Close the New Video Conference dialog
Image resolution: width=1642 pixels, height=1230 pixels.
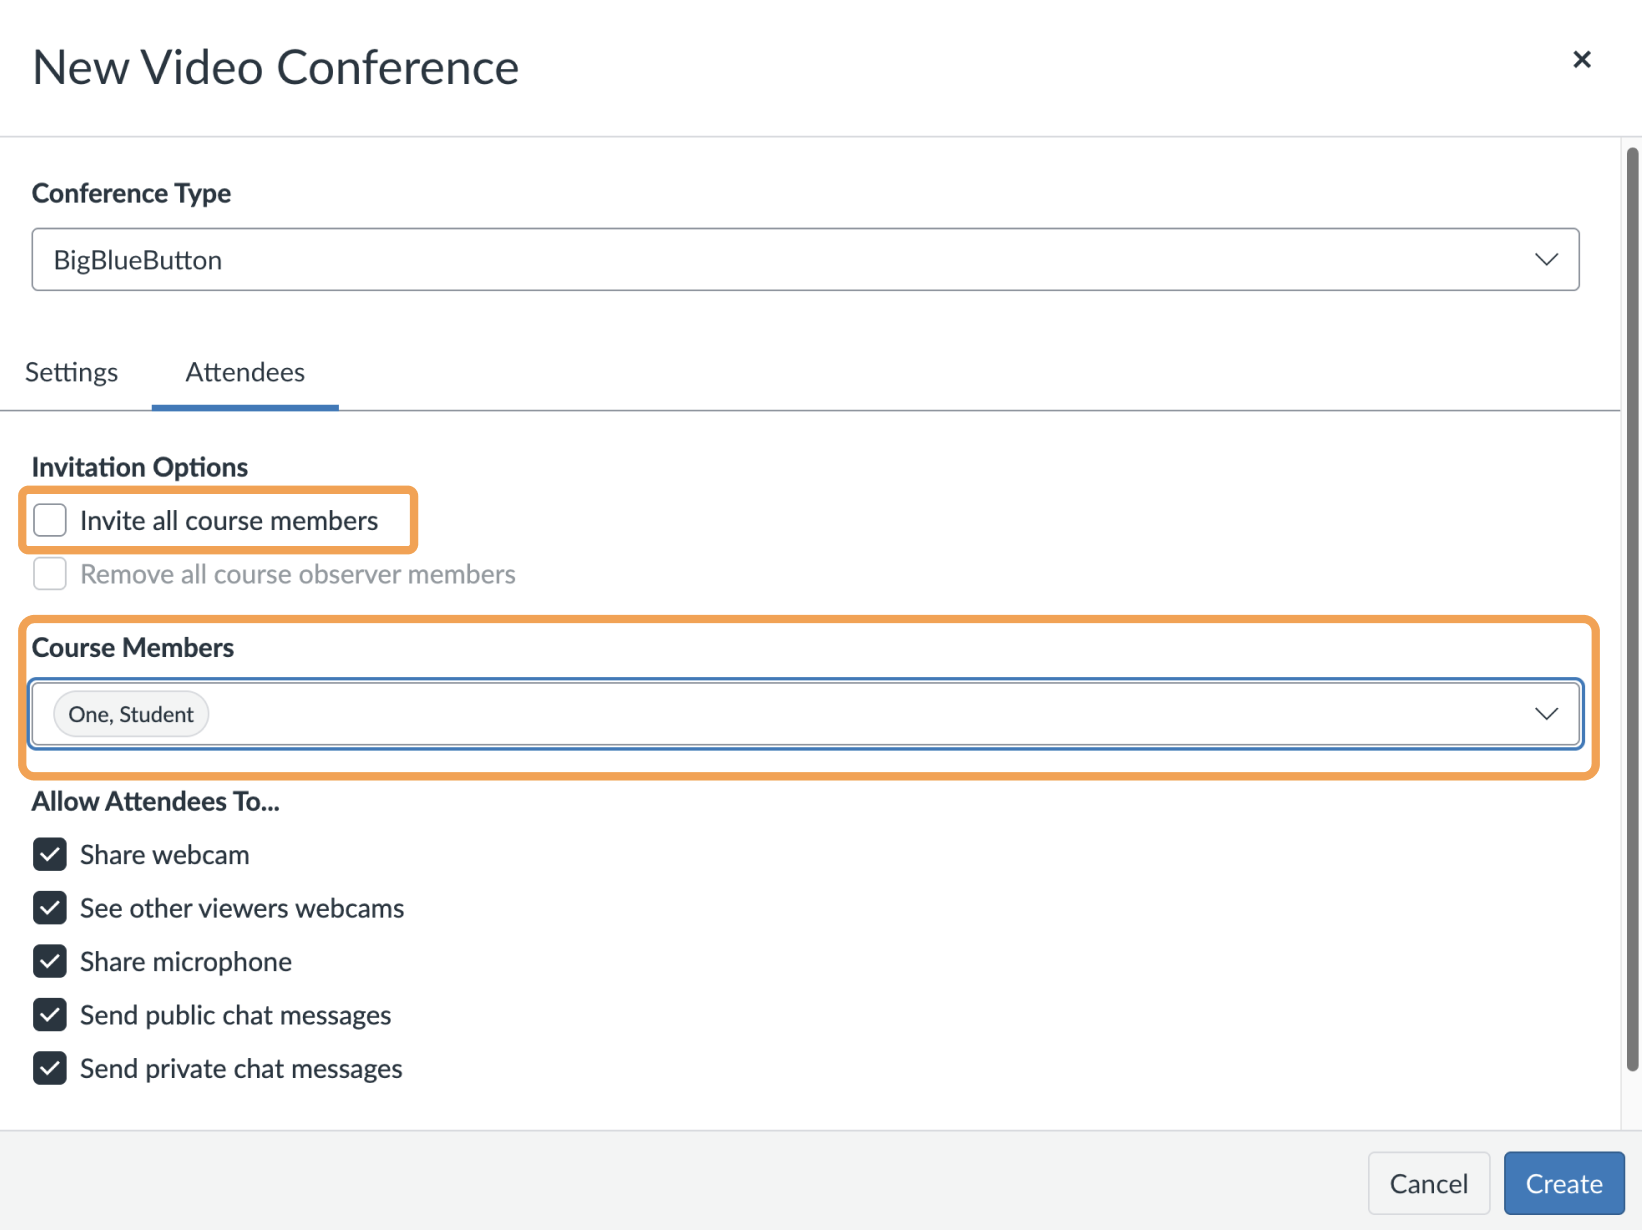coord(1581,60)
